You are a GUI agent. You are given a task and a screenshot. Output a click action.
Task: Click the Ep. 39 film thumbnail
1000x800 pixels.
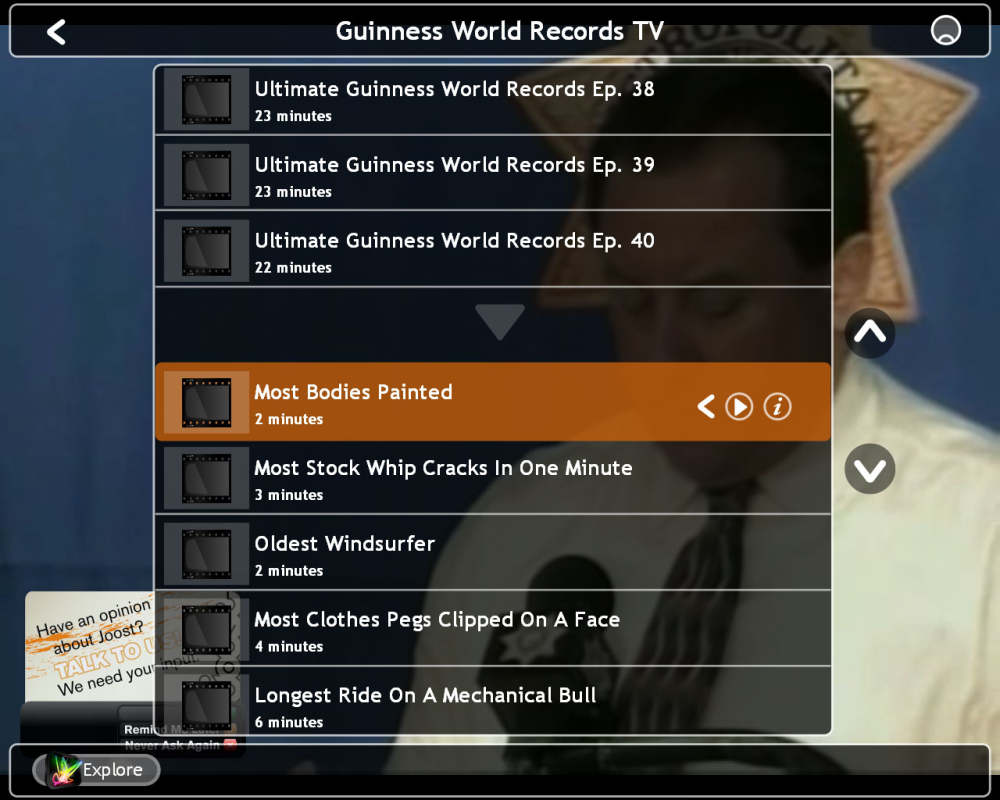pos(206,175)
